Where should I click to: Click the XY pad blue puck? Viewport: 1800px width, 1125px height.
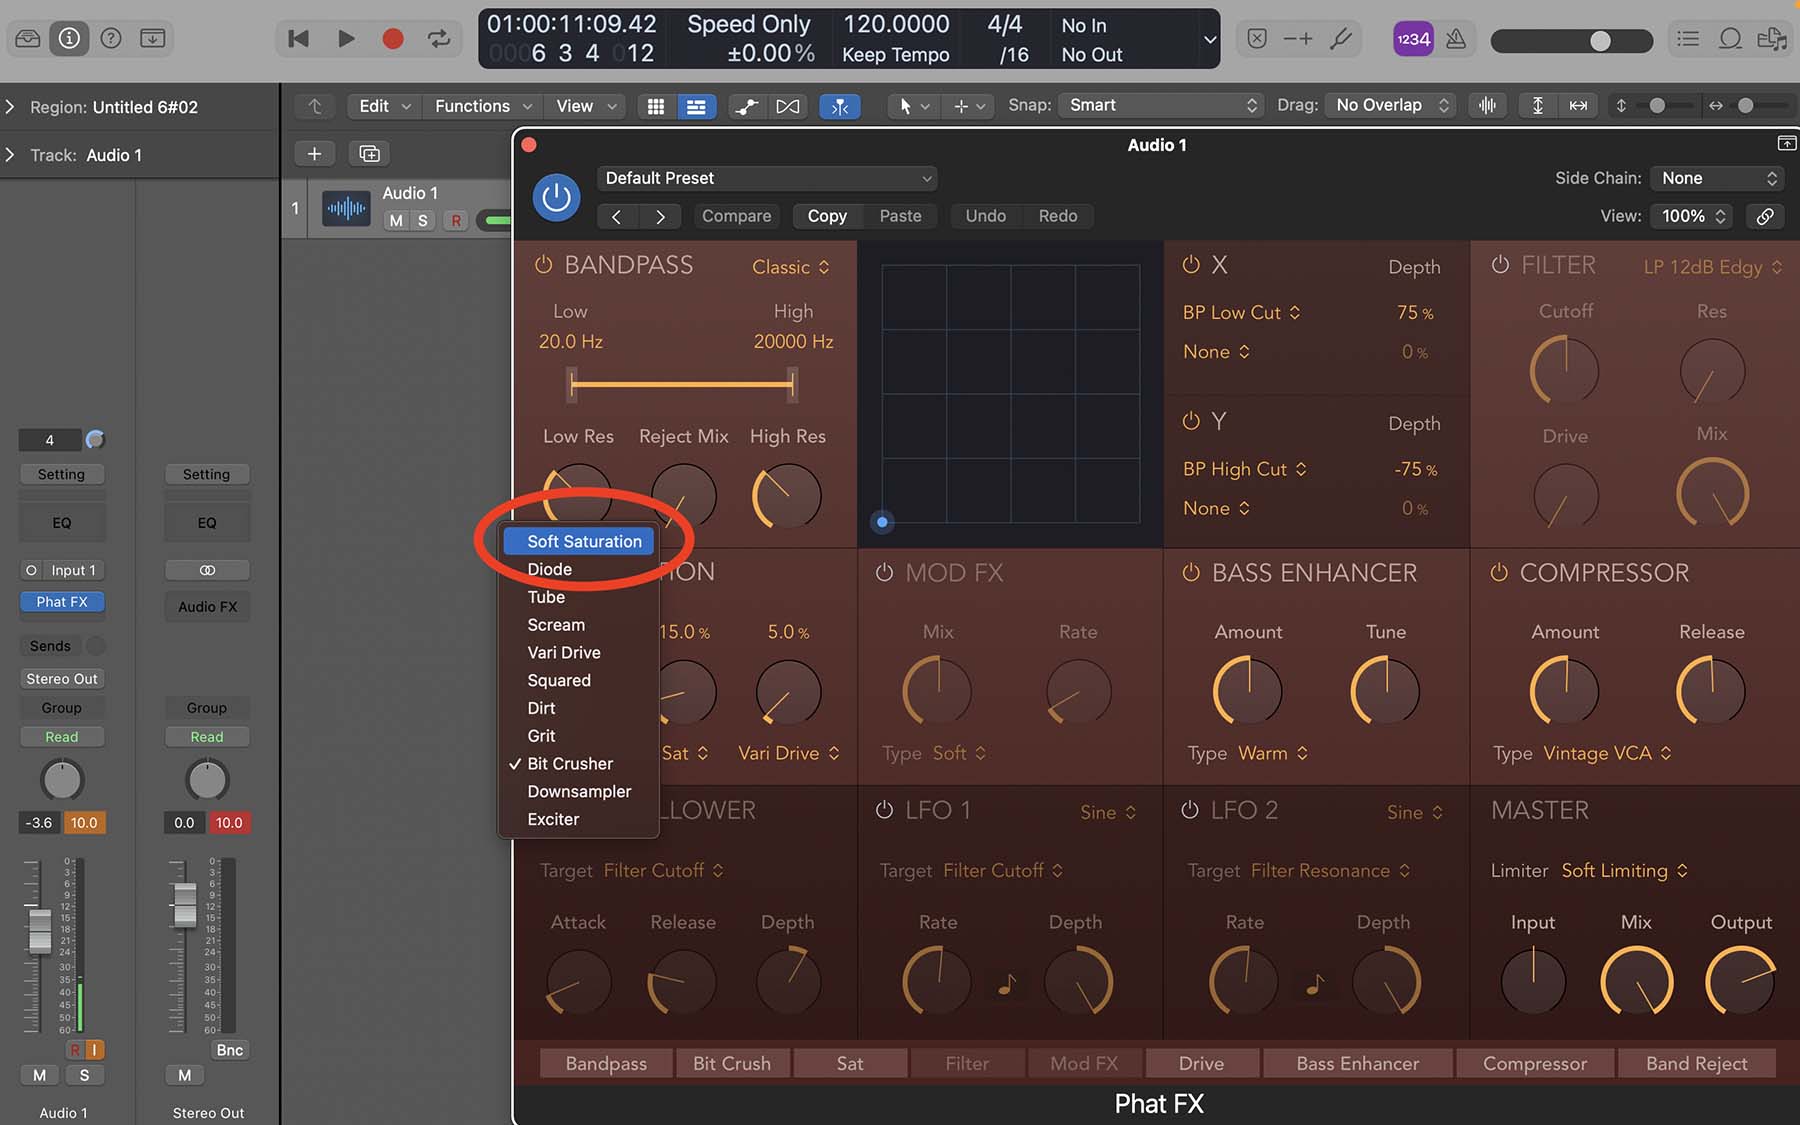tap(882, 522)
